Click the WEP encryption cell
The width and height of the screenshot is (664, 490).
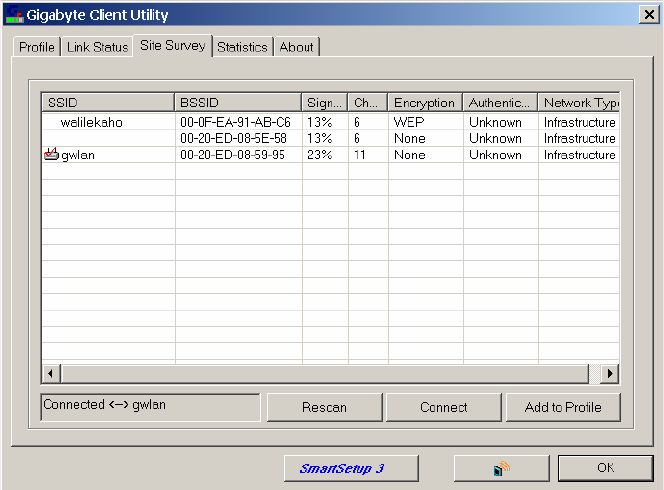point(409,122)
